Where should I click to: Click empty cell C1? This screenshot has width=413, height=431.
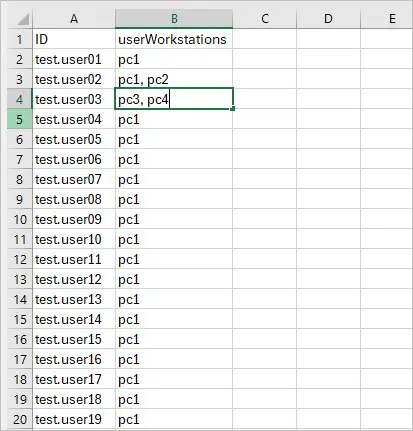(x=265, y=39)
